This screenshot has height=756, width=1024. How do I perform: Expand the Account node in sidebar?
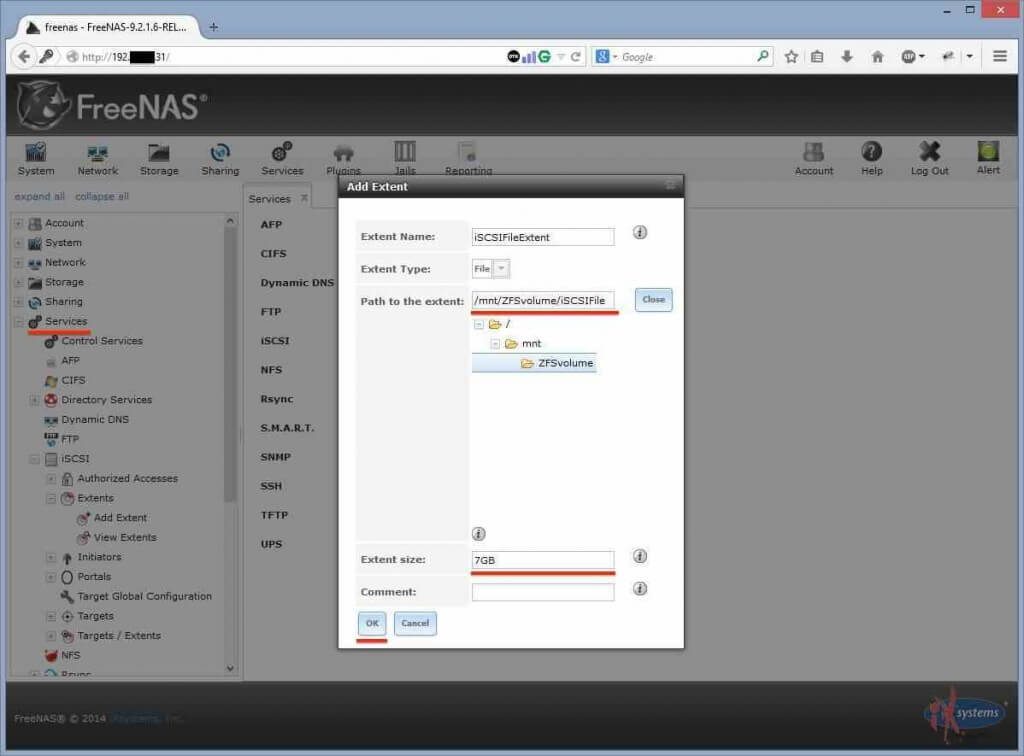pos(18,223)
